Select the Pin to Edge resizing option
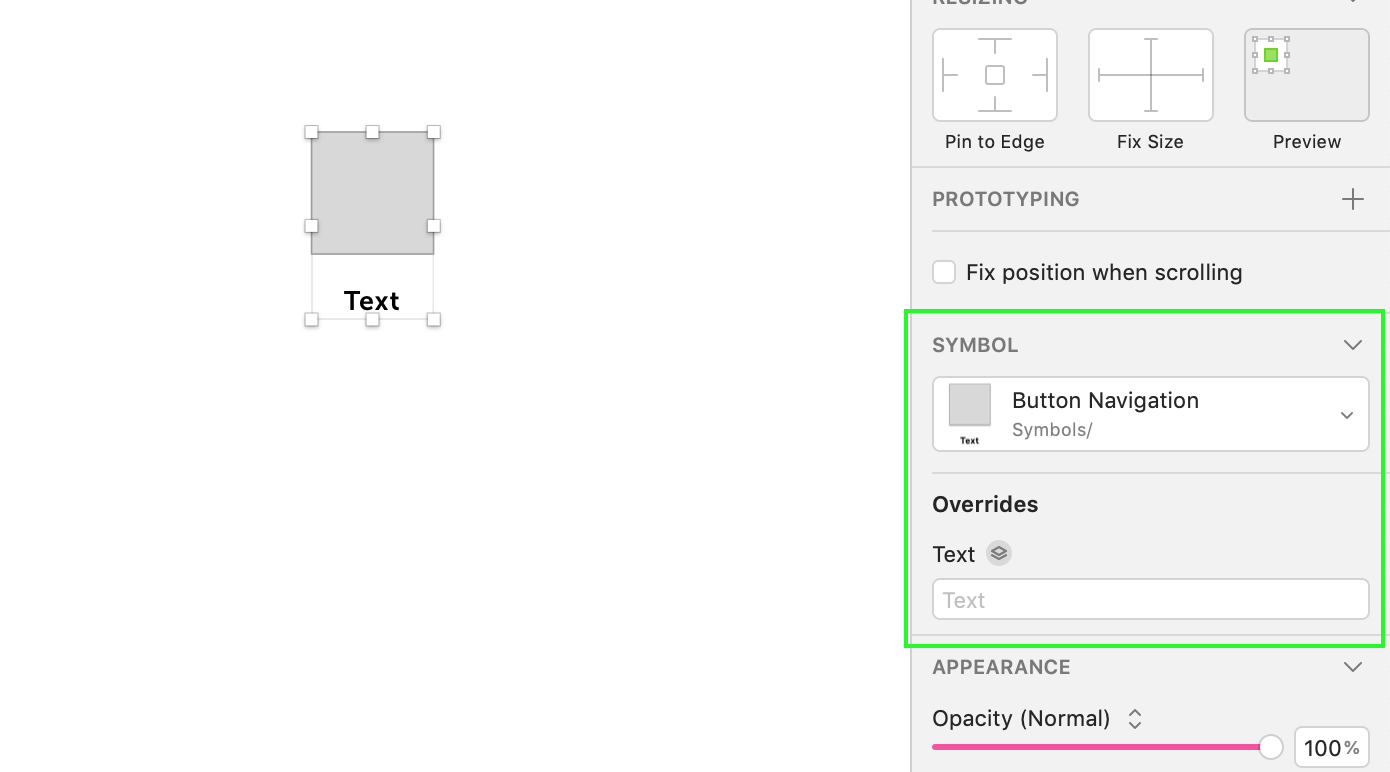1390x772 pixels. [994, 74]
